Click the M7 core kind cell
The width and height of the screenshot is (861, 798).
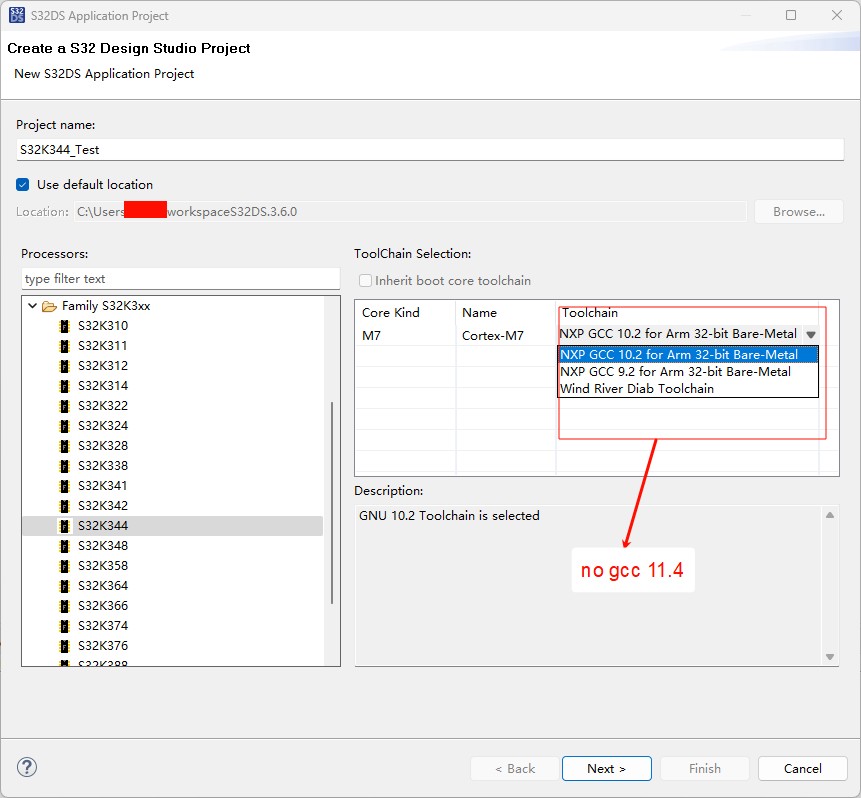[405, 335]
